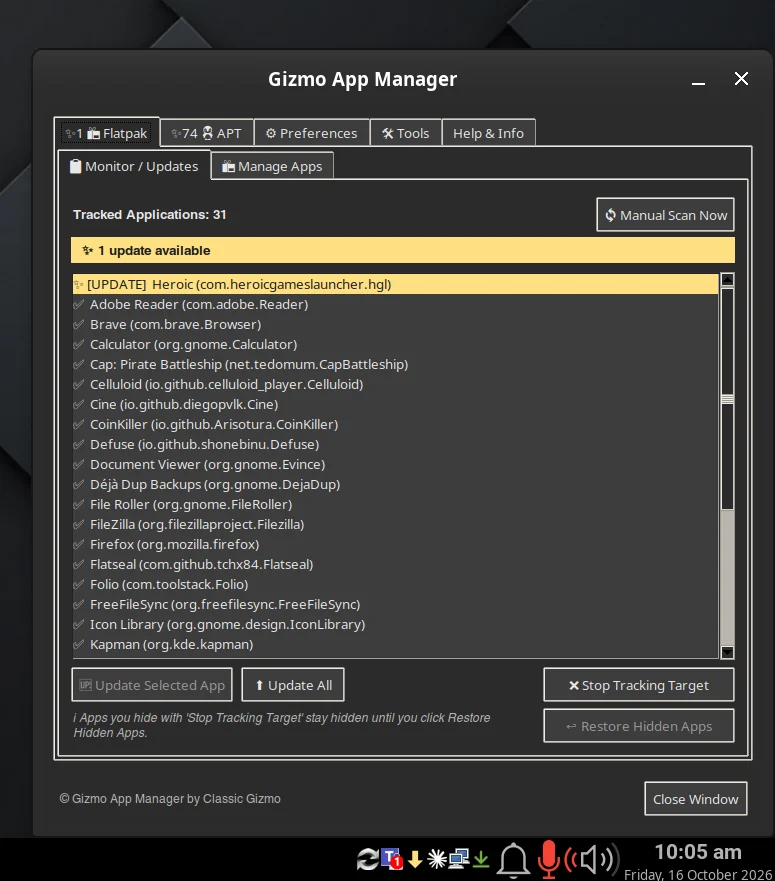The image size is (775, 881).
Task: Select File Roller row
Action: (x=395, y=505)
